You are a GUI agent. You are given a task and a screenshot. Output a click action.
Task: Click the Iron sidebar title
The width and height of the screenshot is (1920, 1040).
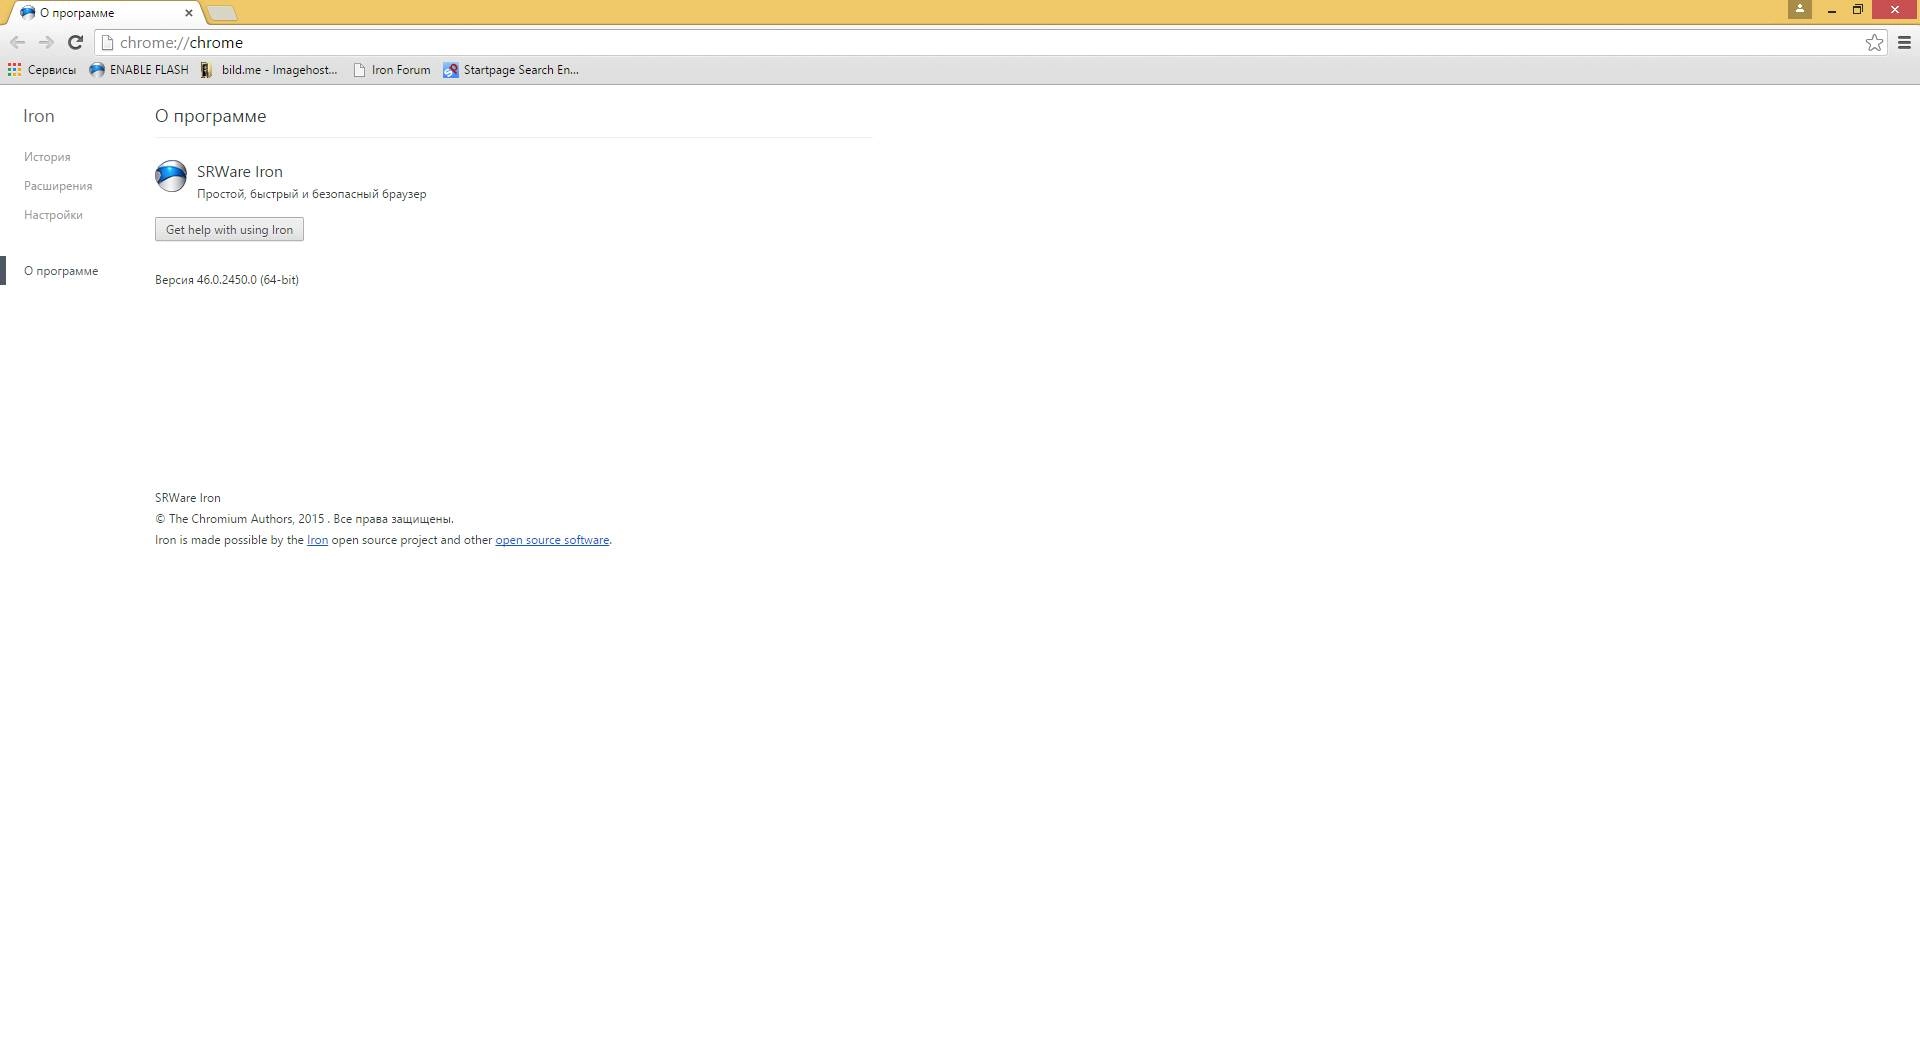(x=39, y=116)
